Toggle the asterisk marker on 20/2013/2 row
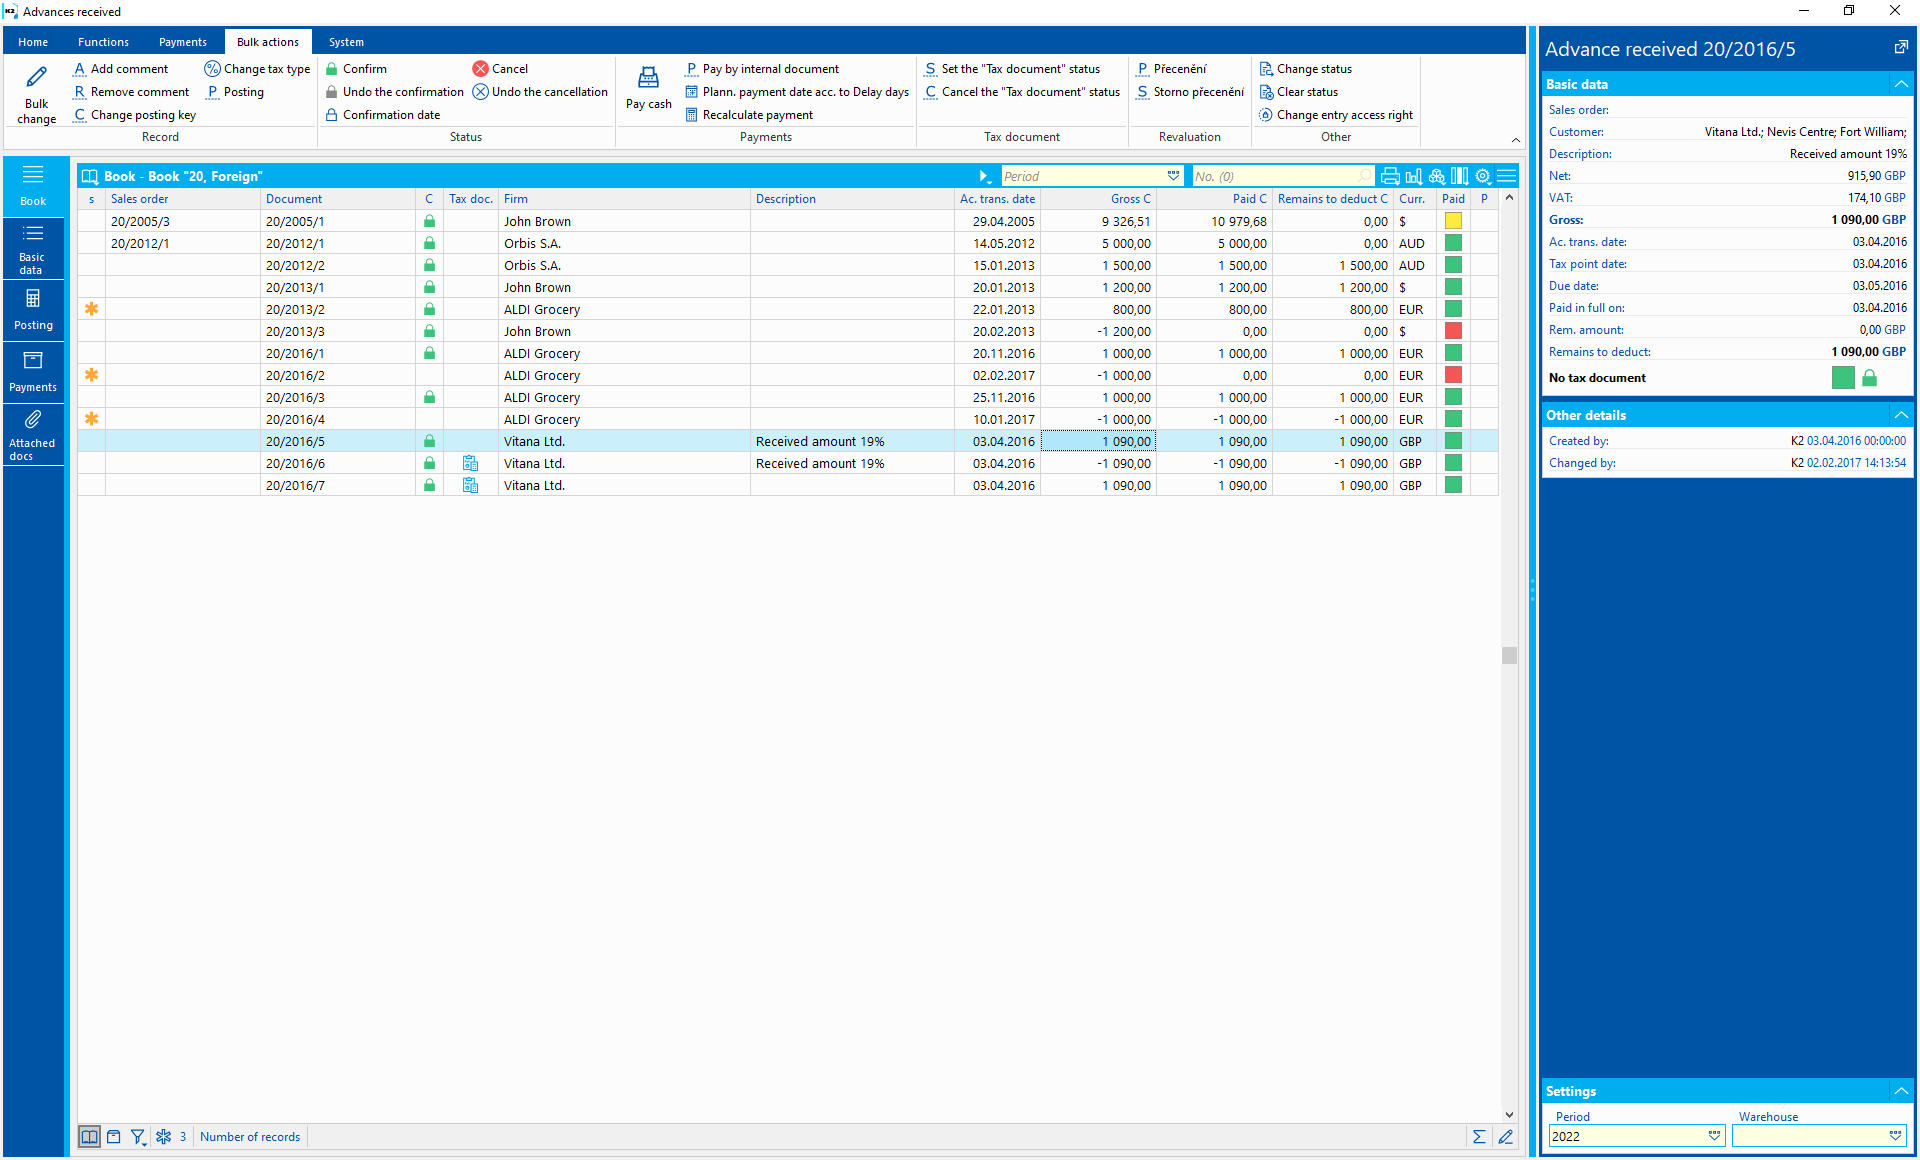 91,309
